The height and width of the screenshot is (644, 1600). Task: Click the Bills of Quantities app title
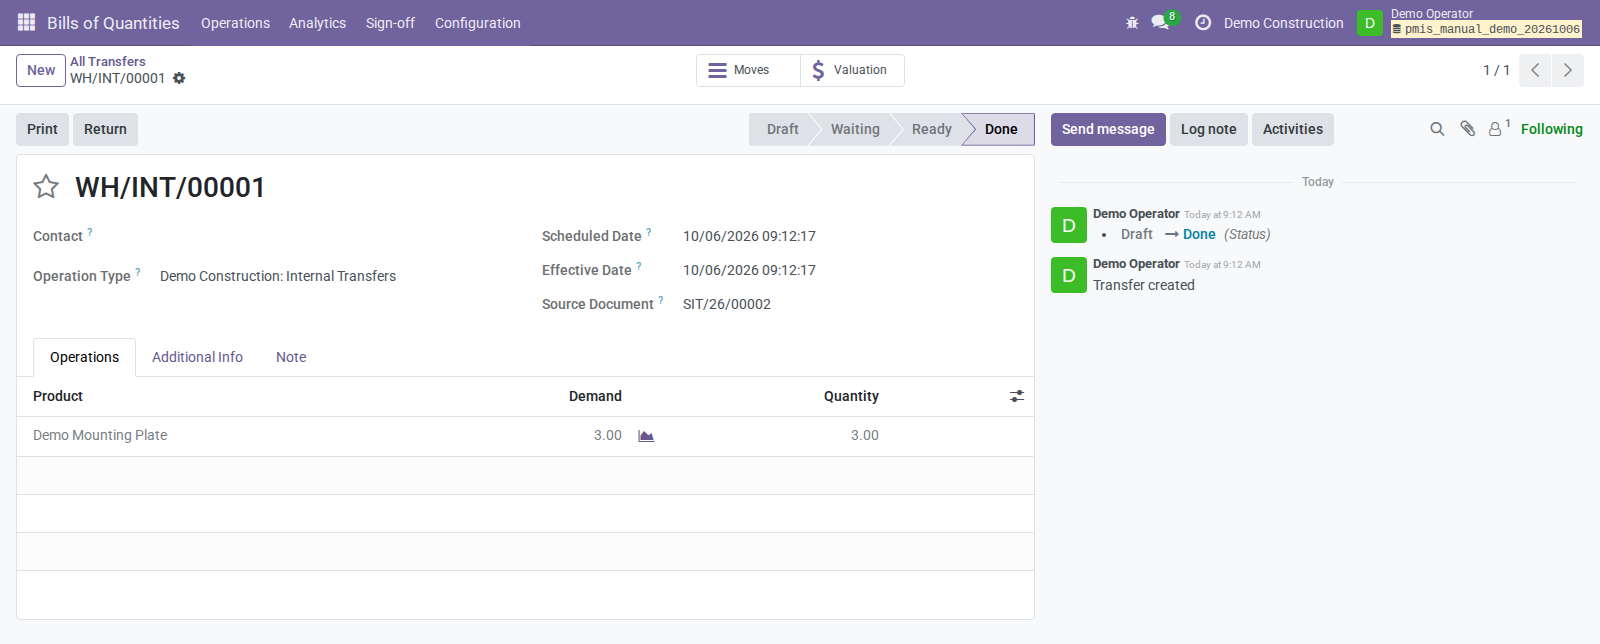[x=113, y=23]
